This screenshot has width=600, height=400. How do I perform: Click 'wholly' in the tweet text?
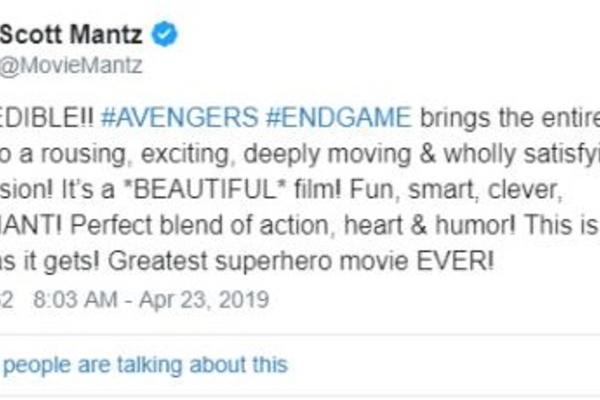tap(479, 153)
